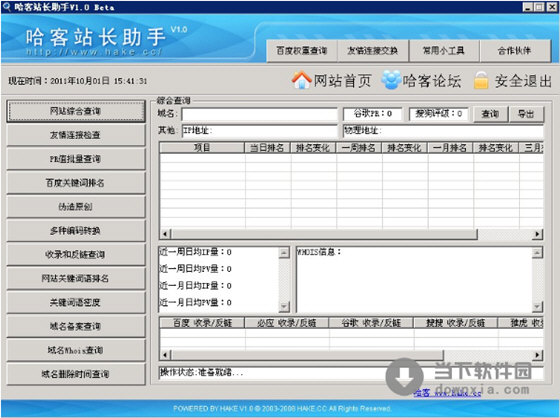The width and height of the screenshot is (560, 418).
Task: Click the 一月排名 column header
Action: tap(450, 148)
